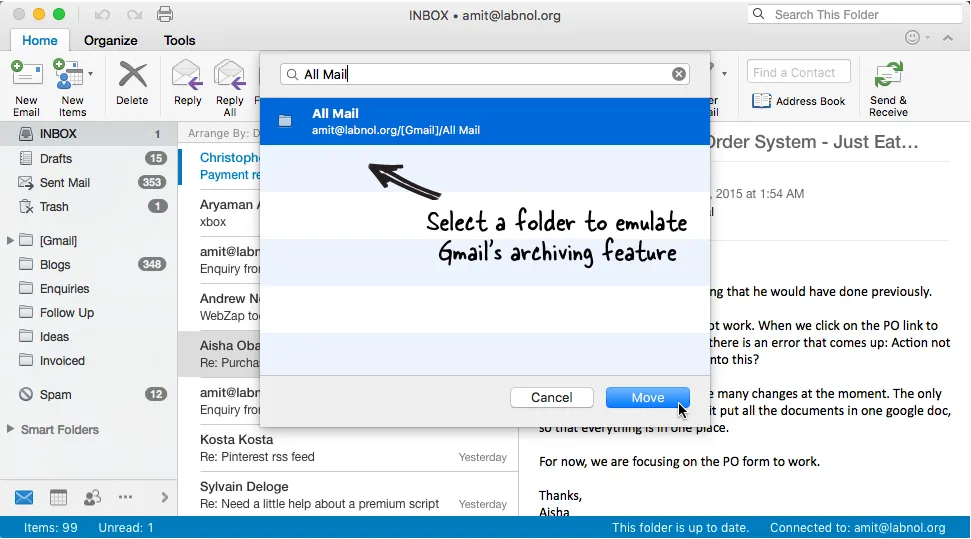The image size is (971, 539).
Task: Undo with the title bar arrow
Action: click(102, 14)
